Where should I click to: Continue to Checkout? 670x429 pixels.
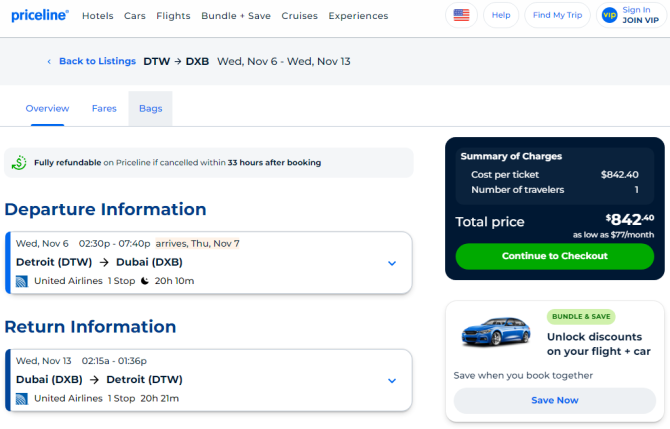555,256
